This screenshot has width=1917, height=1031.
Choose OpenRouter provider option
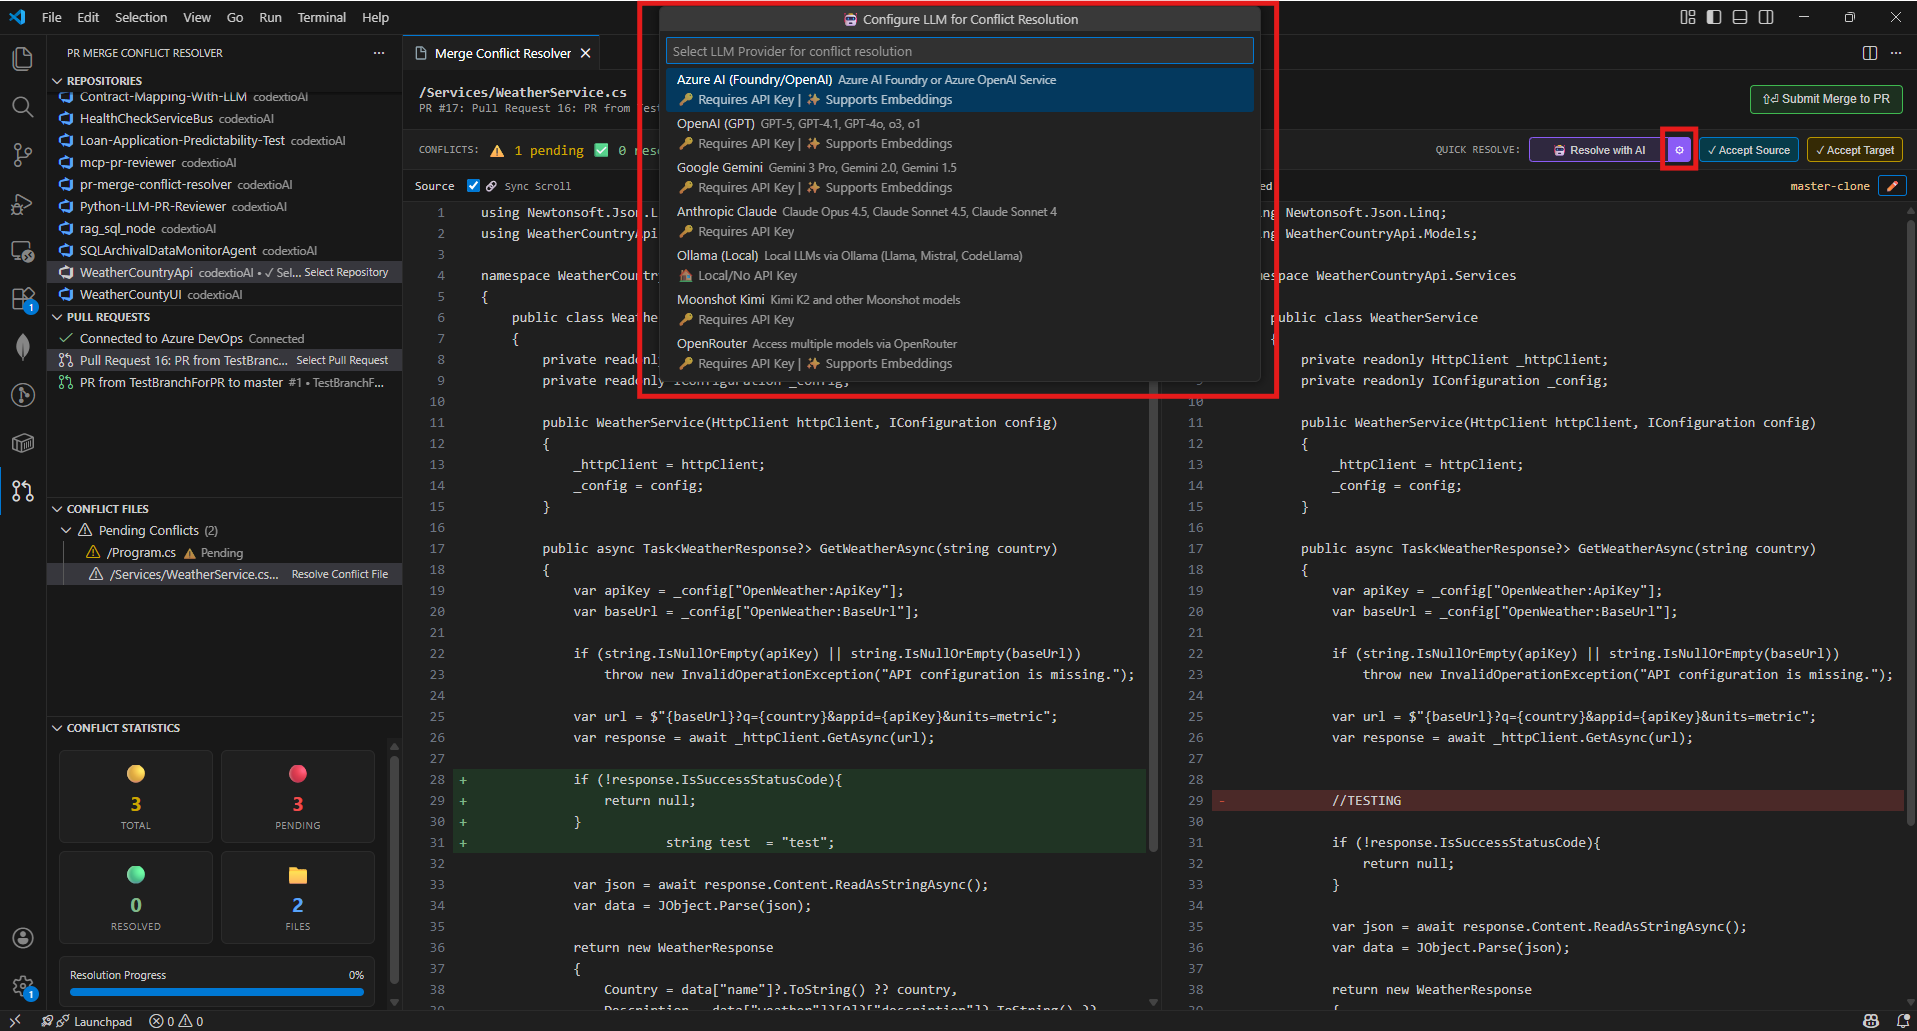[x=959, y=354]
